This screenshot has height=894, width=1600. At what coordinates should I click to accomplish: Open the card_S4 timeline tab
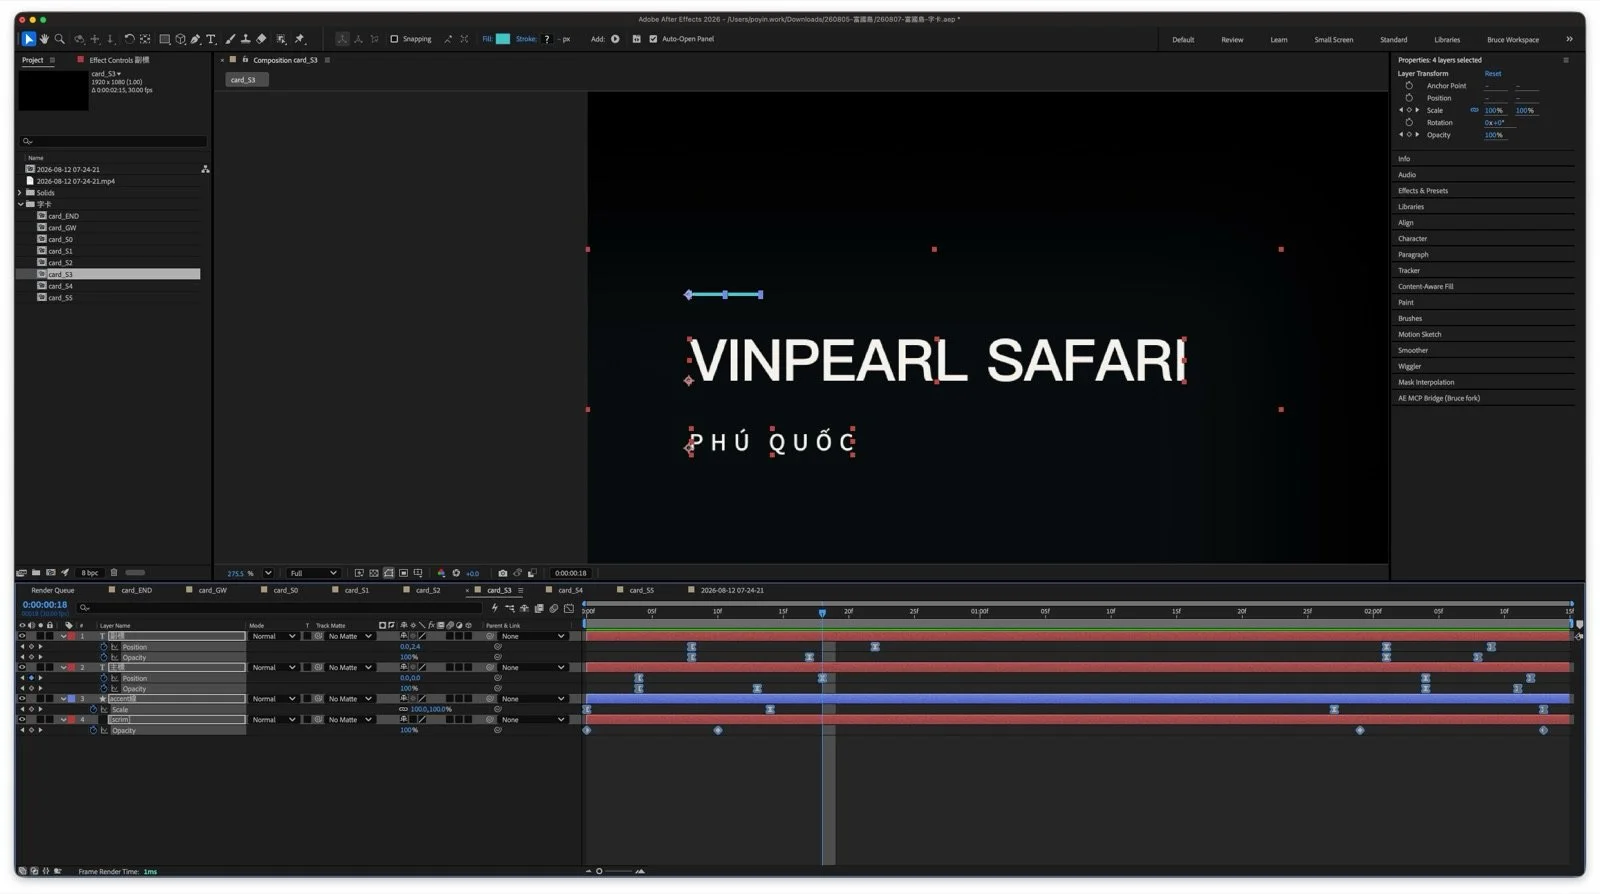570,590
